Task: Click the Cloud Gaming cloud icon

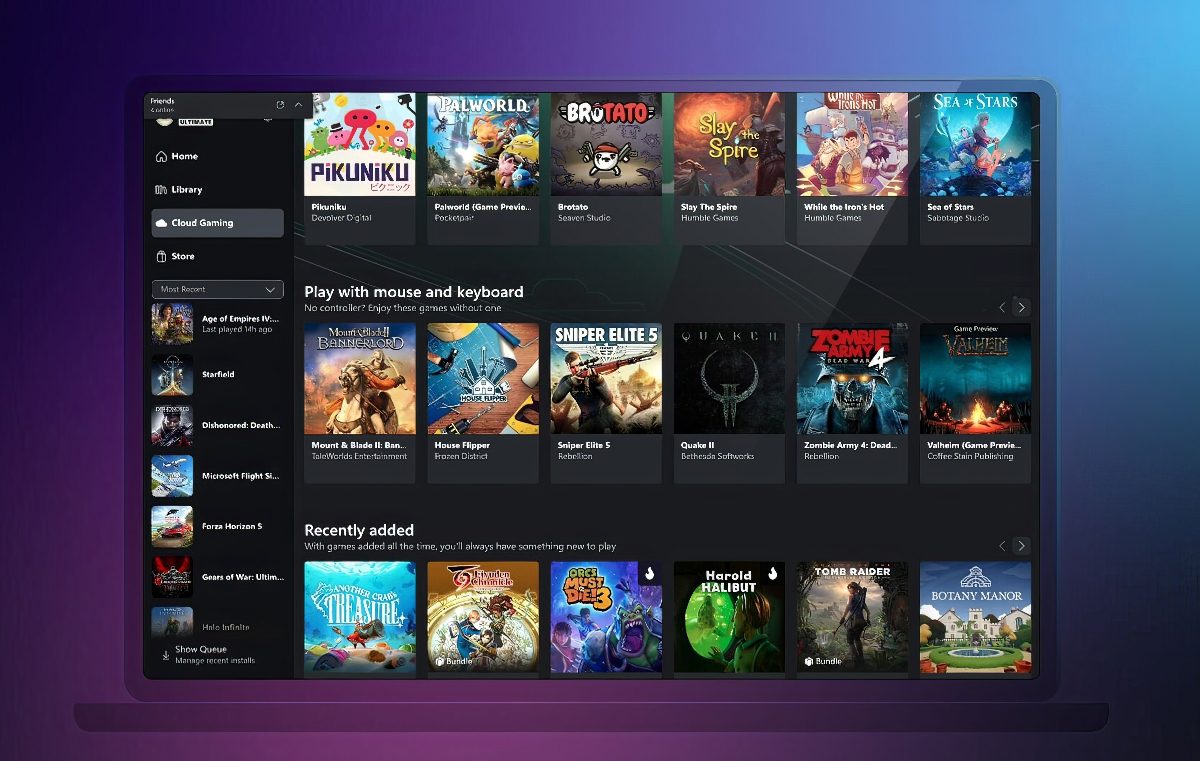Action: coord(162,223)
